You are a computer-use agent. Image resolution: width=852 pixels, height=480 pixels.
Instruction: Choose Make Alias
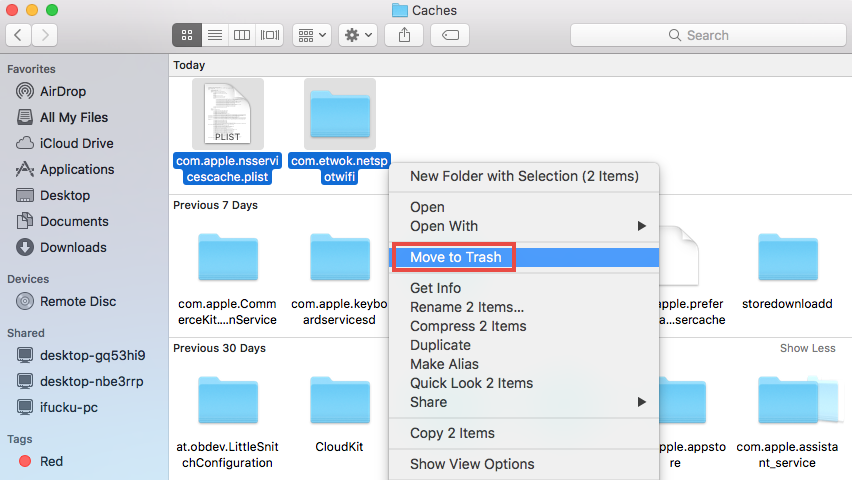pyautogui.click(x=524, y=364)
